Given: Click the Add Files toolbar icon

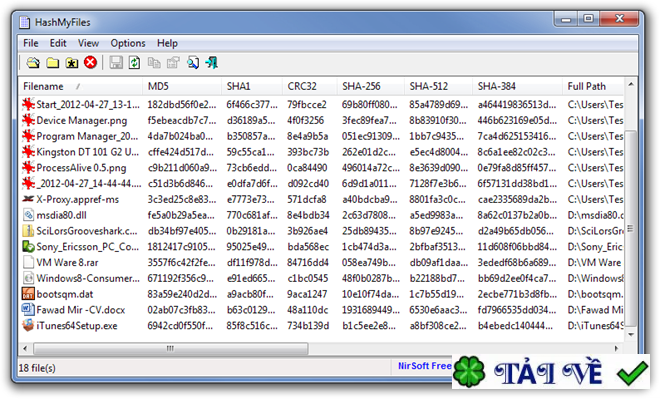Looking at the screenshot, I should [33, 63].
